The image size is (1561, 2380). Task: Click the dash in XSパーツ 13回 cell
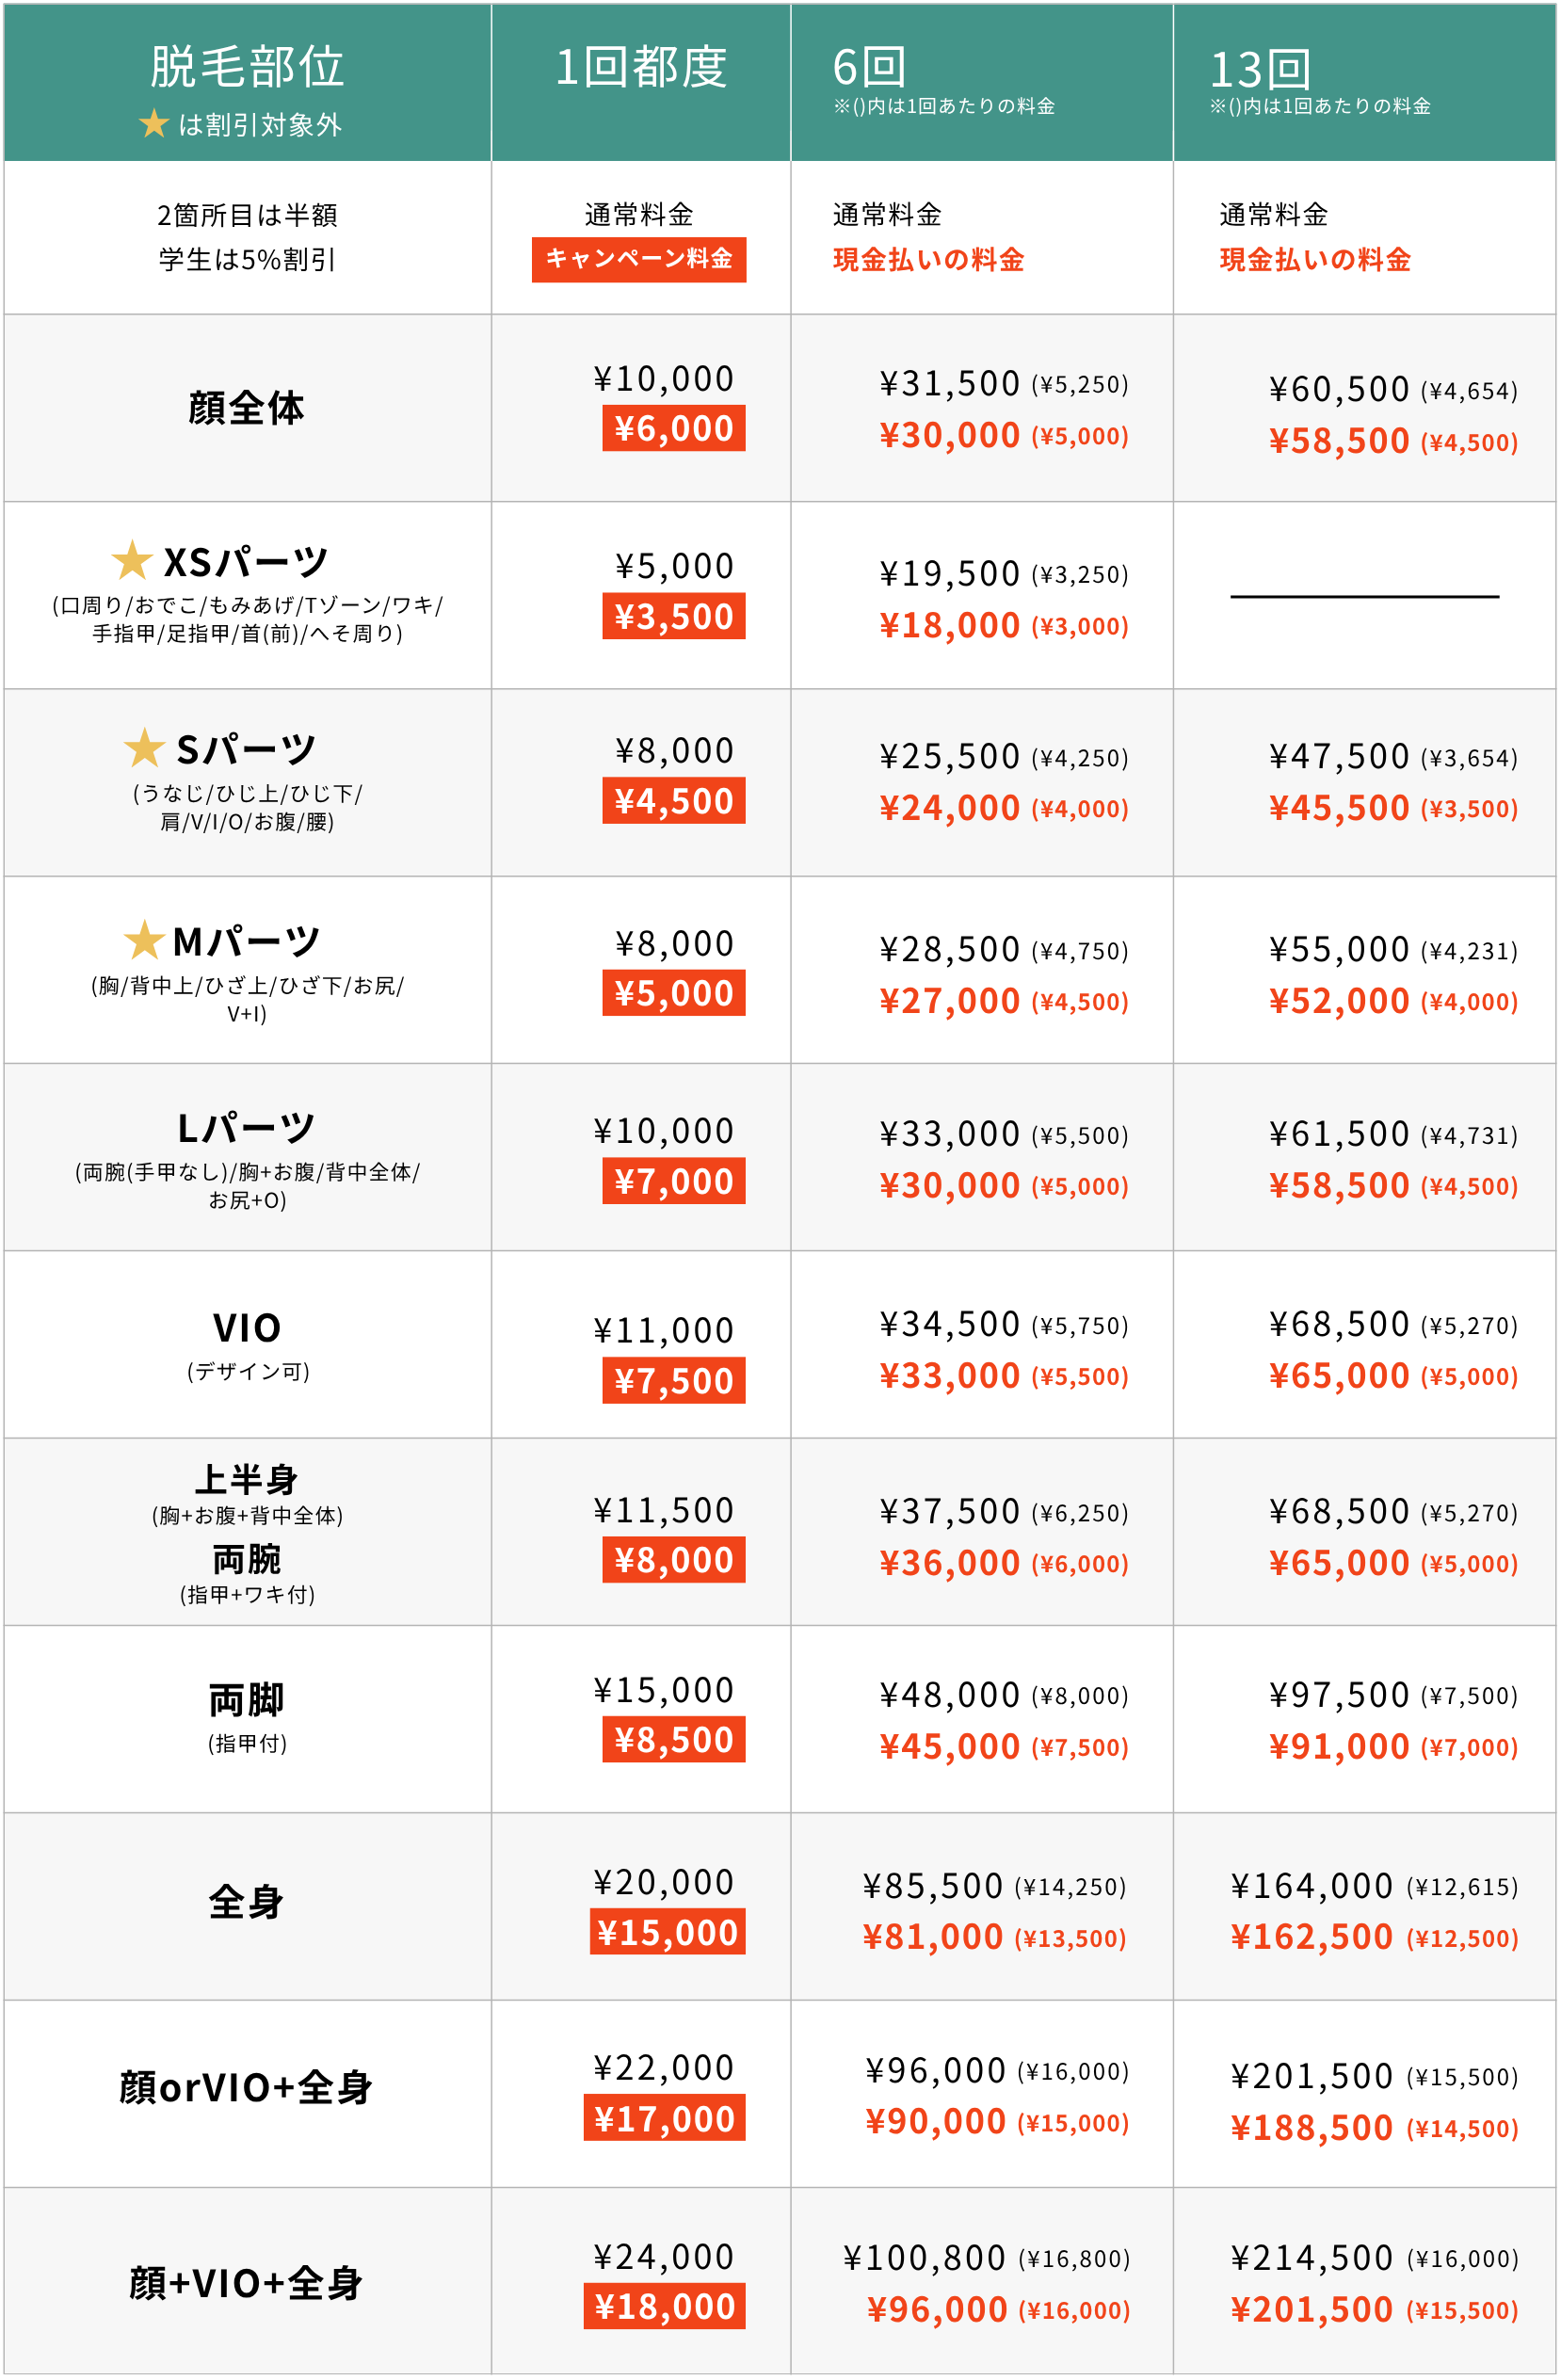[1365, 597]
